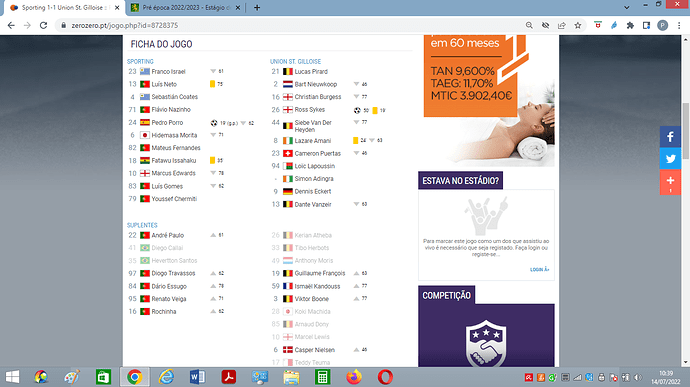The width and height of the screenshot is (690, 387).
Task: Open the player page for Sebastián Coates
Action: 175,97
